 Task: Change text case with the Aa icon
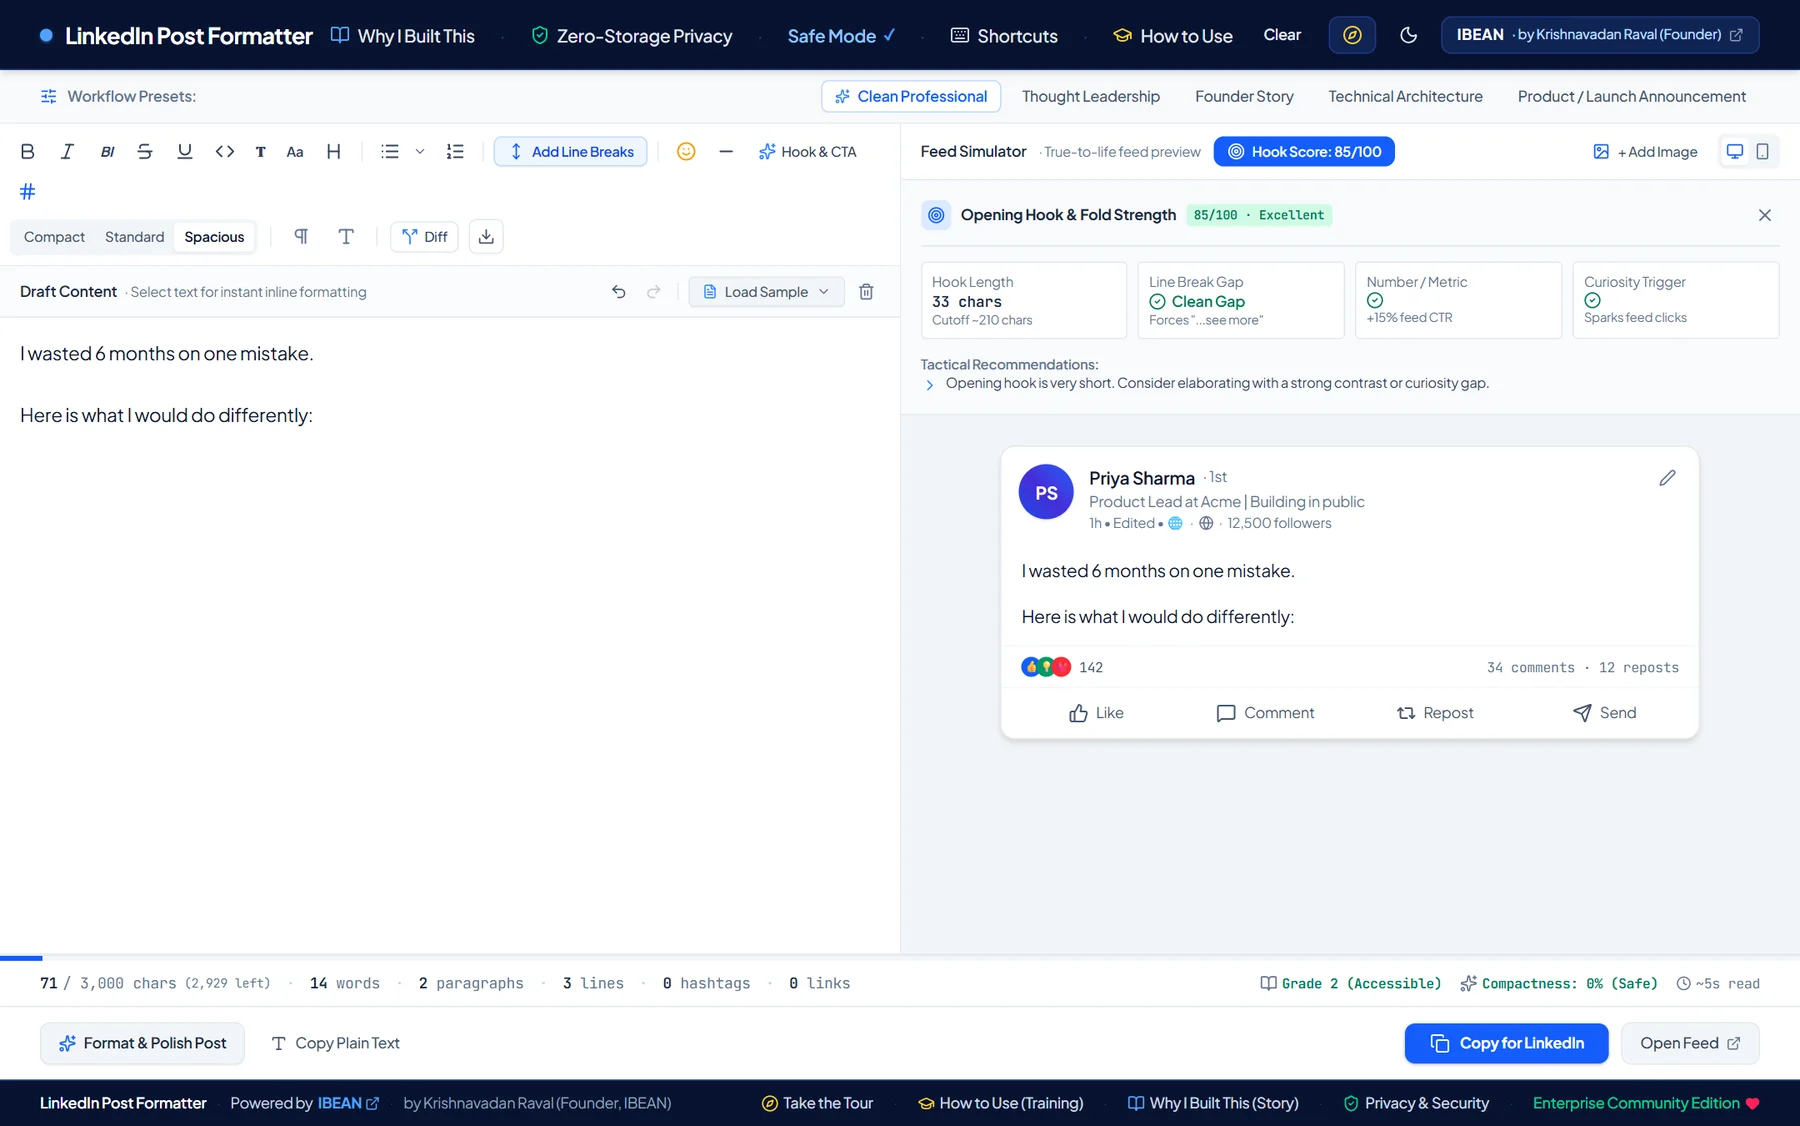pos(295,152)
